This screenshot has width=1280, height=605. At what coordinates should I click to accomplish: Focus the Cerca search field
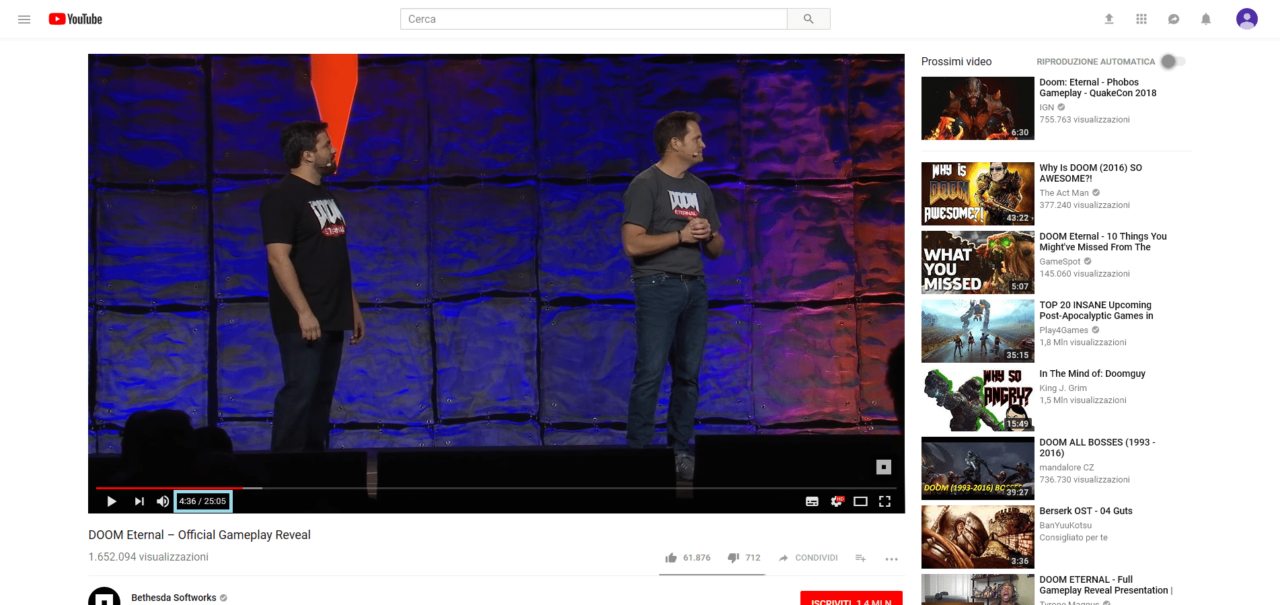tap(593, 19)
